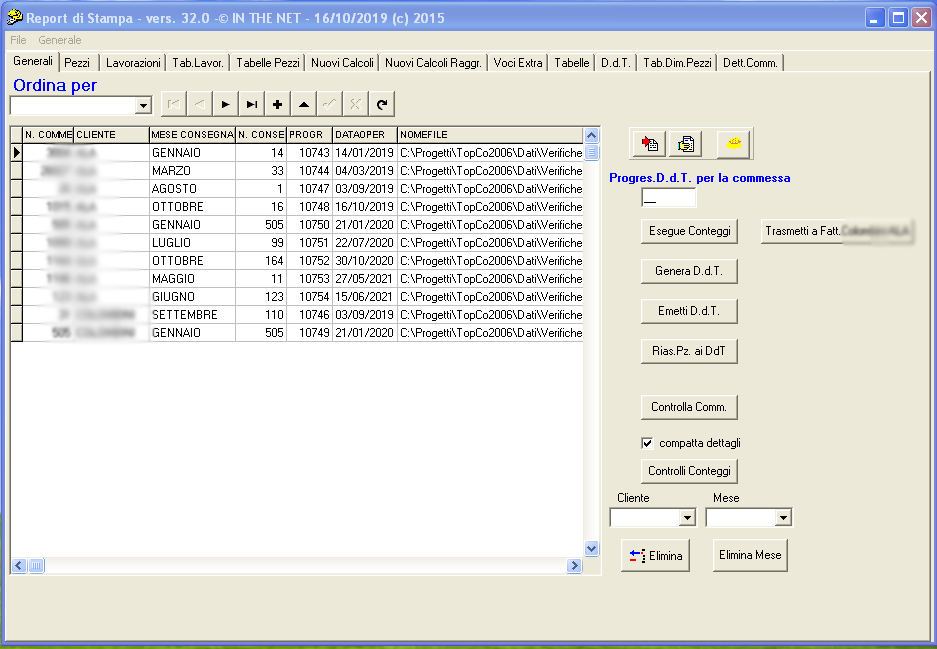Click the Rias.Pz. ai DdT button
This screenshot has height=649, width=937.
coord(690,351)
